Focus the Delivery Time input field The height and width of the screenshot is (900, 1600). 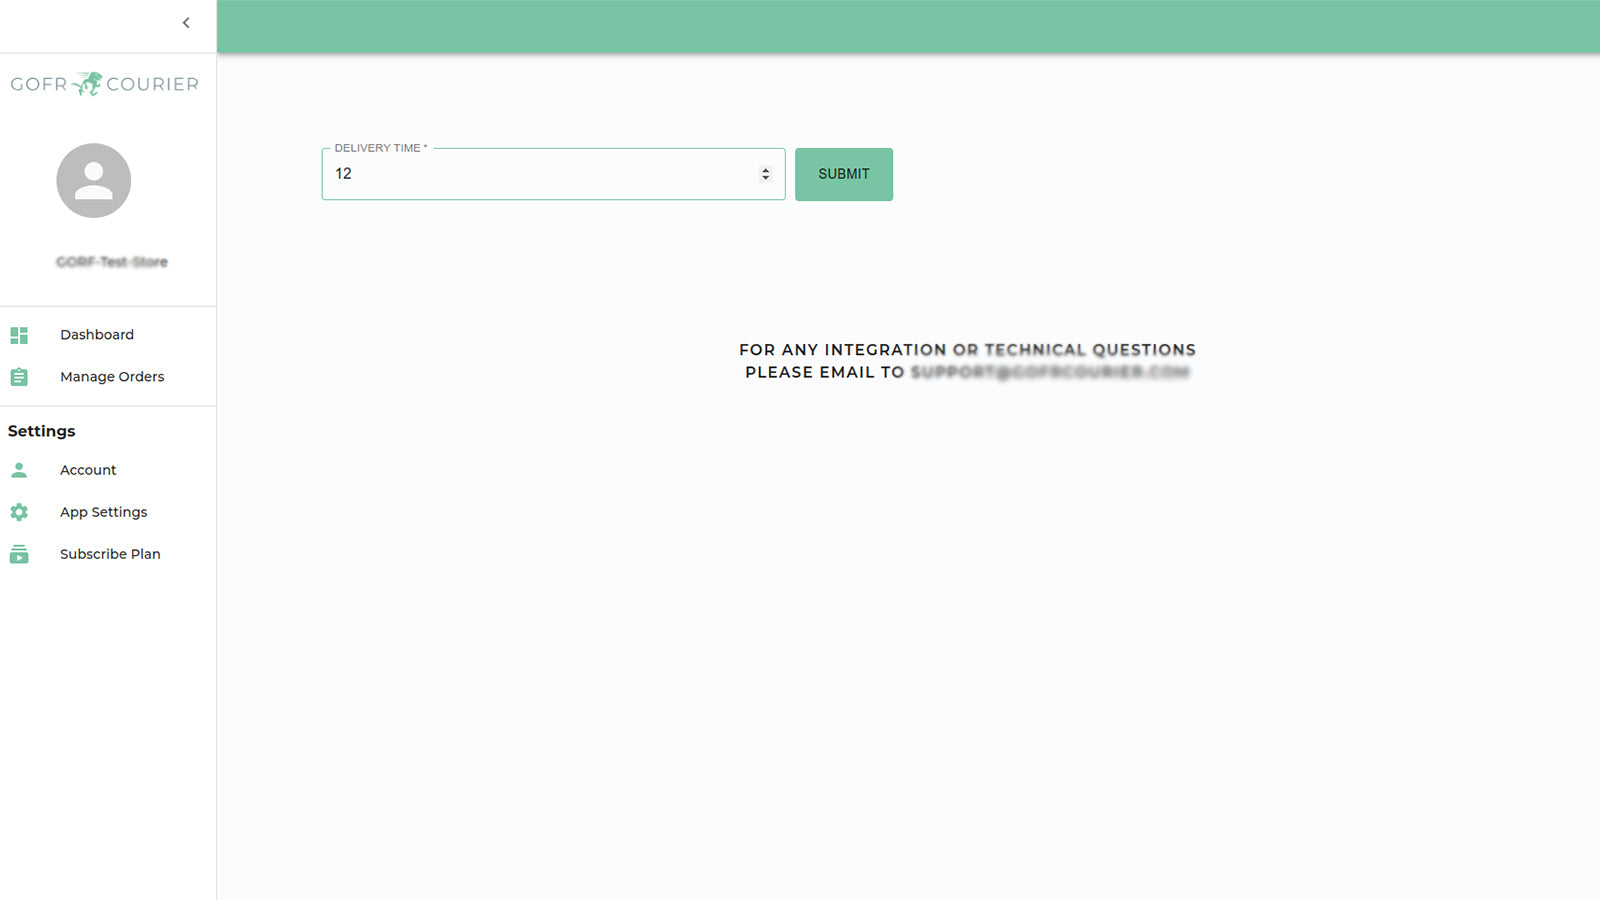click(x=553, y=174)
